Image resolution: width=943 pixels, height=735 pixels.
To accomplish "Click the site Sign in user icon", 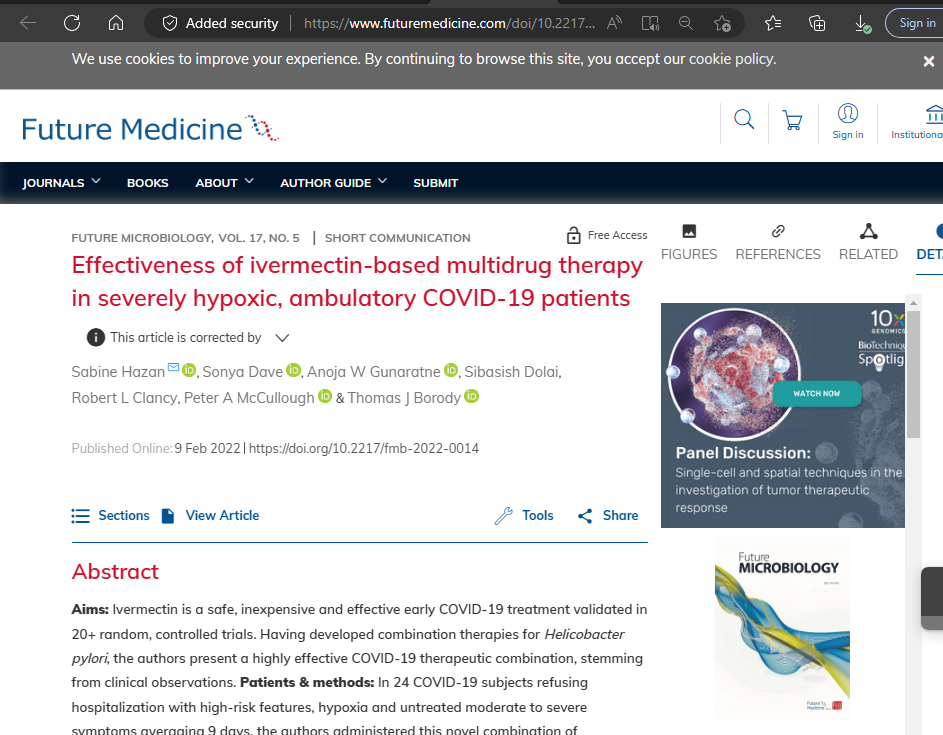I will 847,121.
